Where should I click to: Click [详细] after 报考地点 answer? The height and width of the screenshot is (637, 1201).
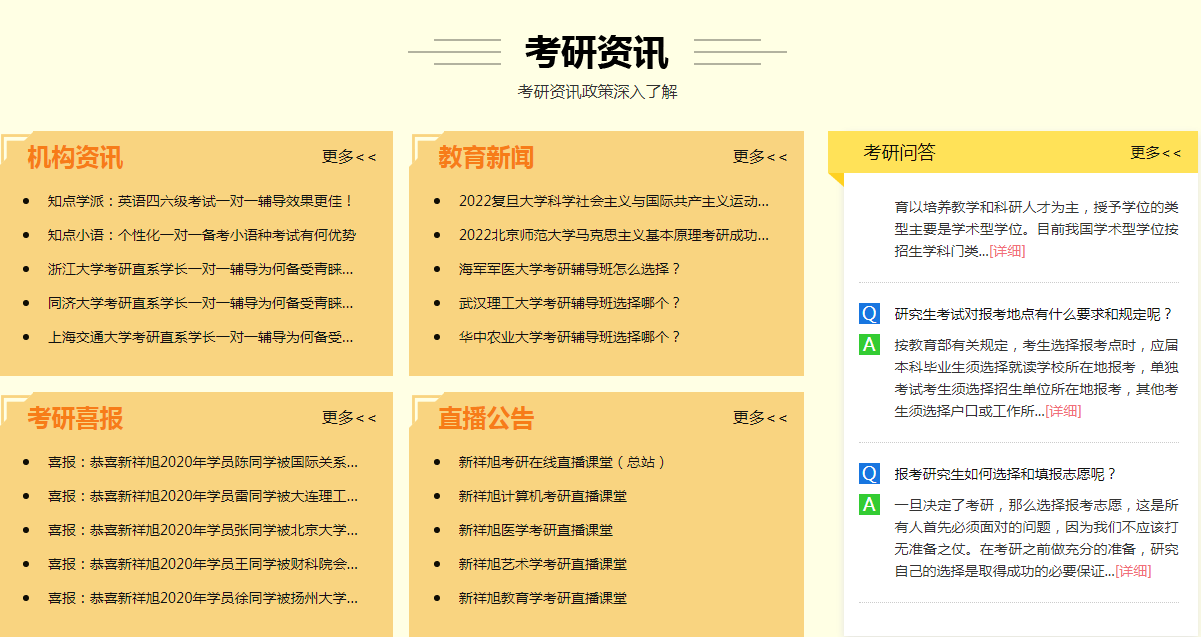pyautogui.click(x=1063, y=411)
